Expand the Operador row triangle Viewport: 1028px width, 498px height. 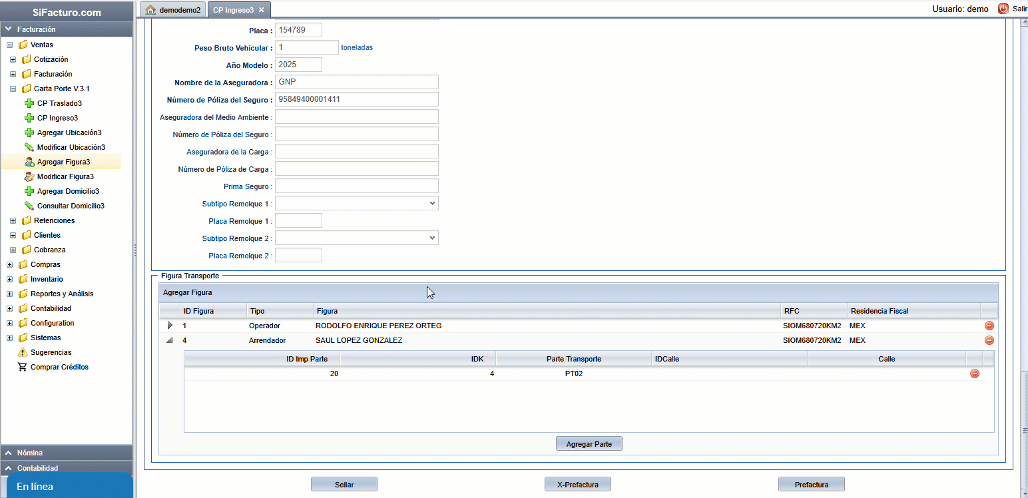(x=170, y=326)
